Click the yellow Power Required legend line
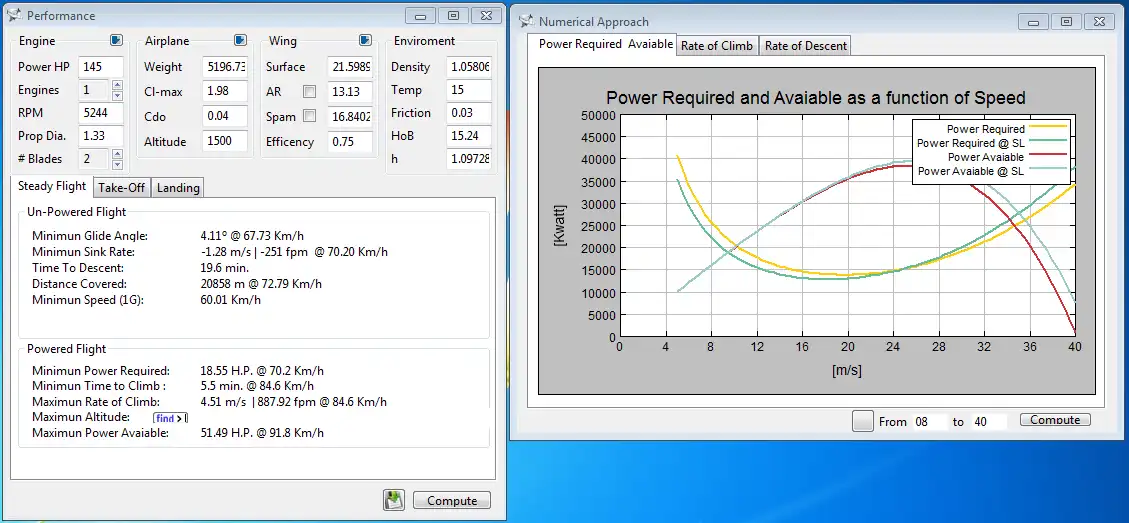 point(1049,128)
